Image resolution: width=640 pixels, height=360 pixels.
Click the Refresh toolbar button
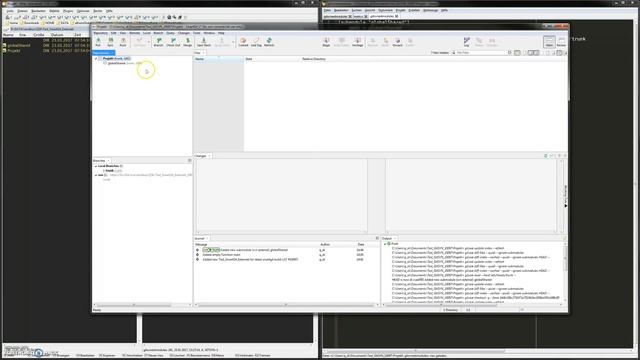269,42
